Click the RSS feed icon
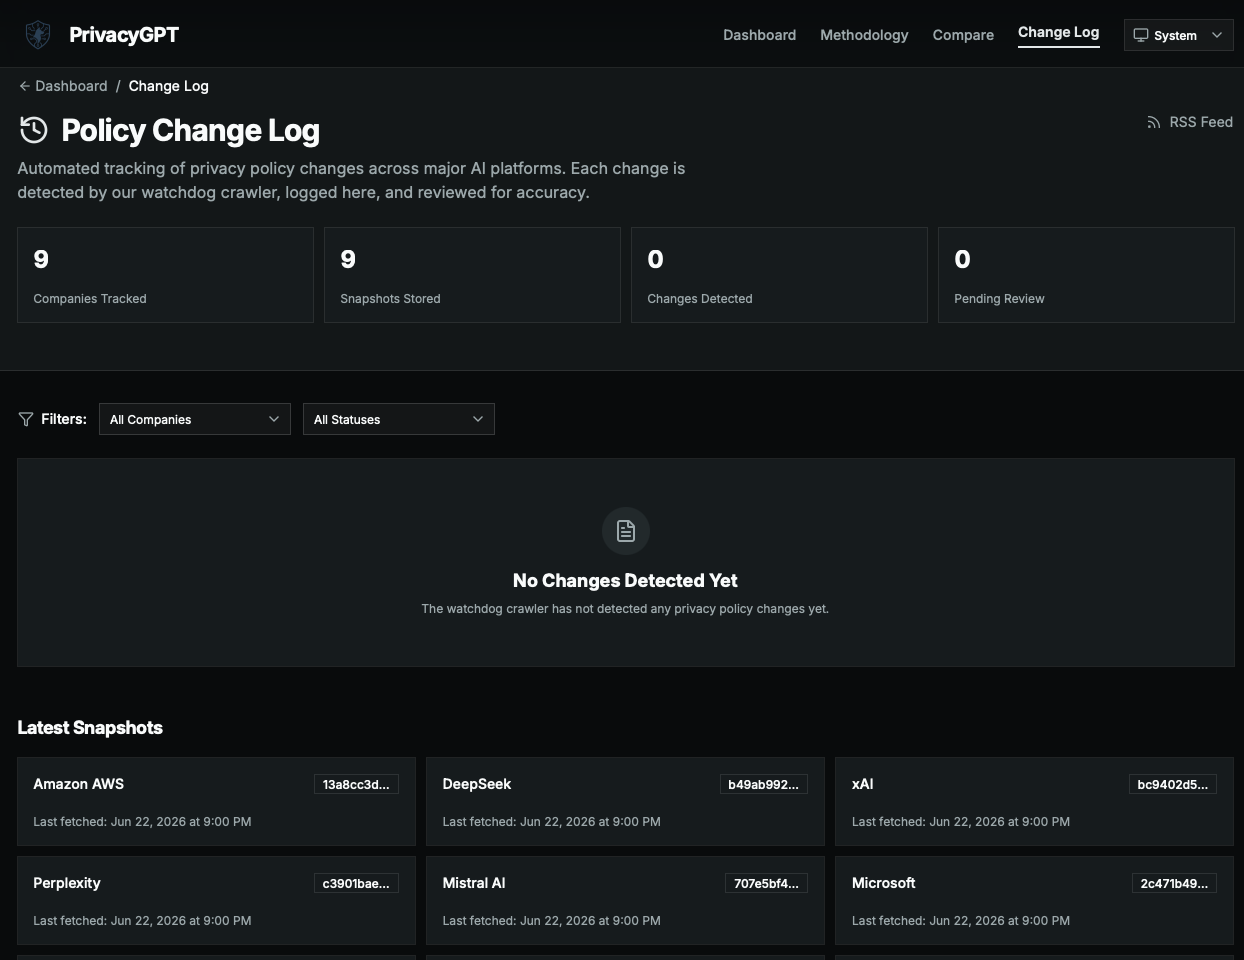Viewport: 1244px width, 960px height. coord(1153,122)
